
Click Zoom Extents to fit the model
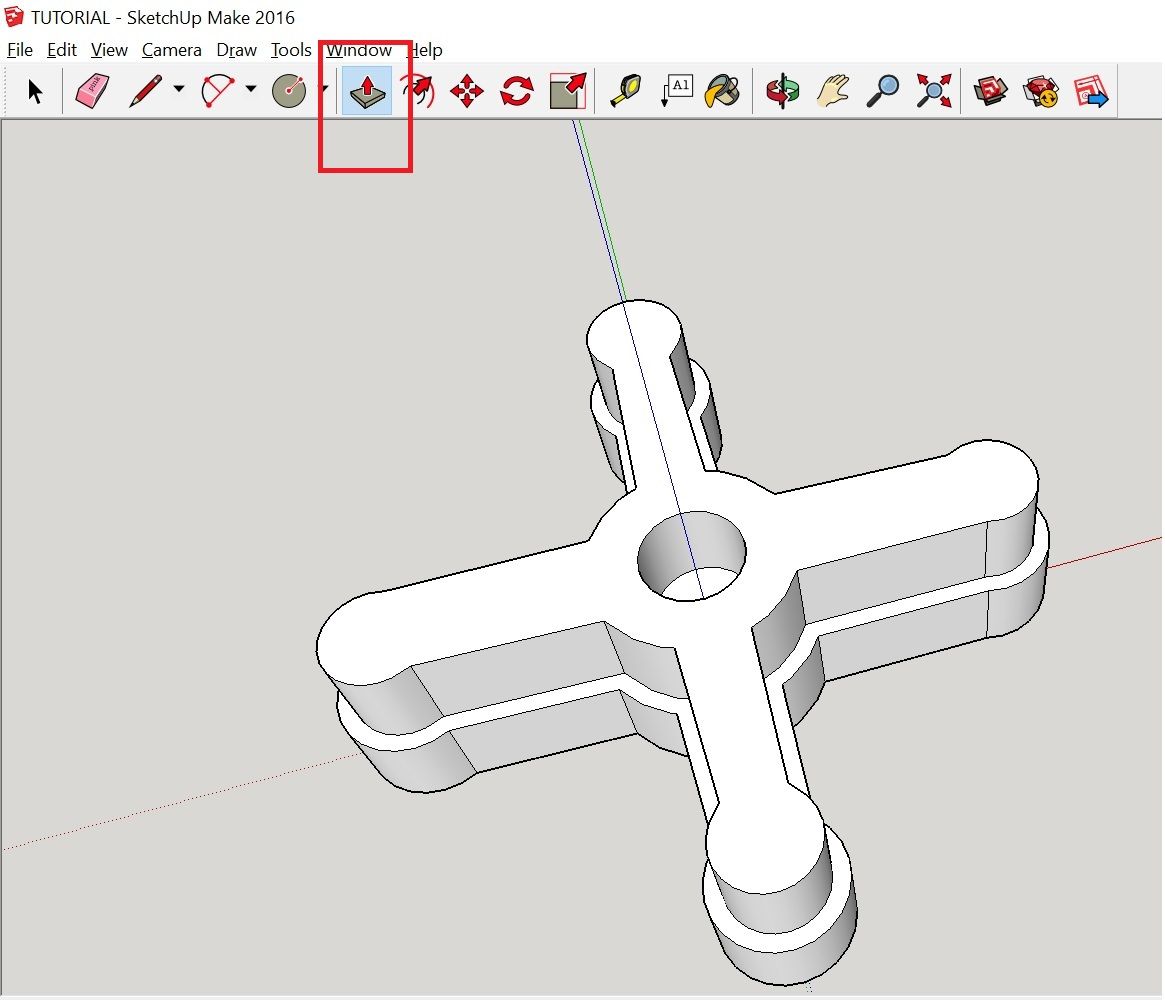(x=932, y=90)
